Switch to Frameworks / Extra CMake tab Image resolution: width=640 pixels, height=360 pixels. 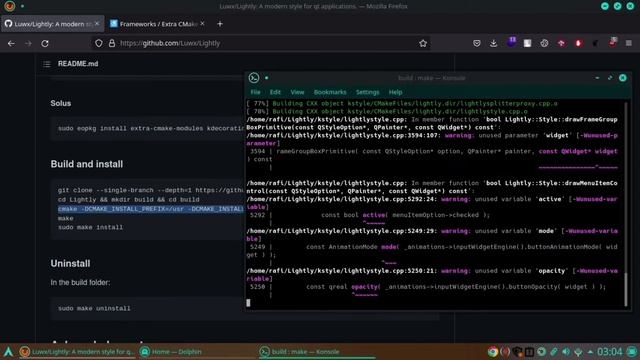(x=158, y=24)
